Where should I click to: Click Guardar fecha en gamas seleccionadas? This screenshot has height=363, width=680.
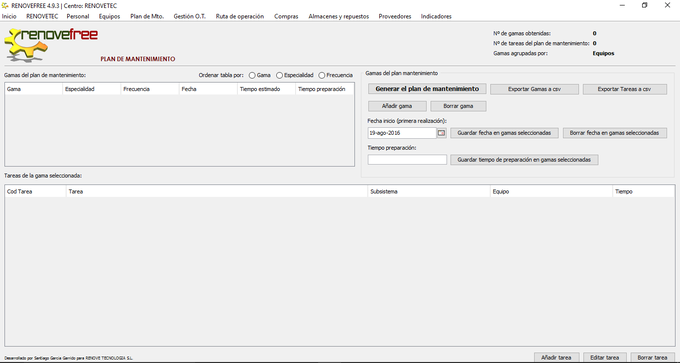(x=504, y=133)
